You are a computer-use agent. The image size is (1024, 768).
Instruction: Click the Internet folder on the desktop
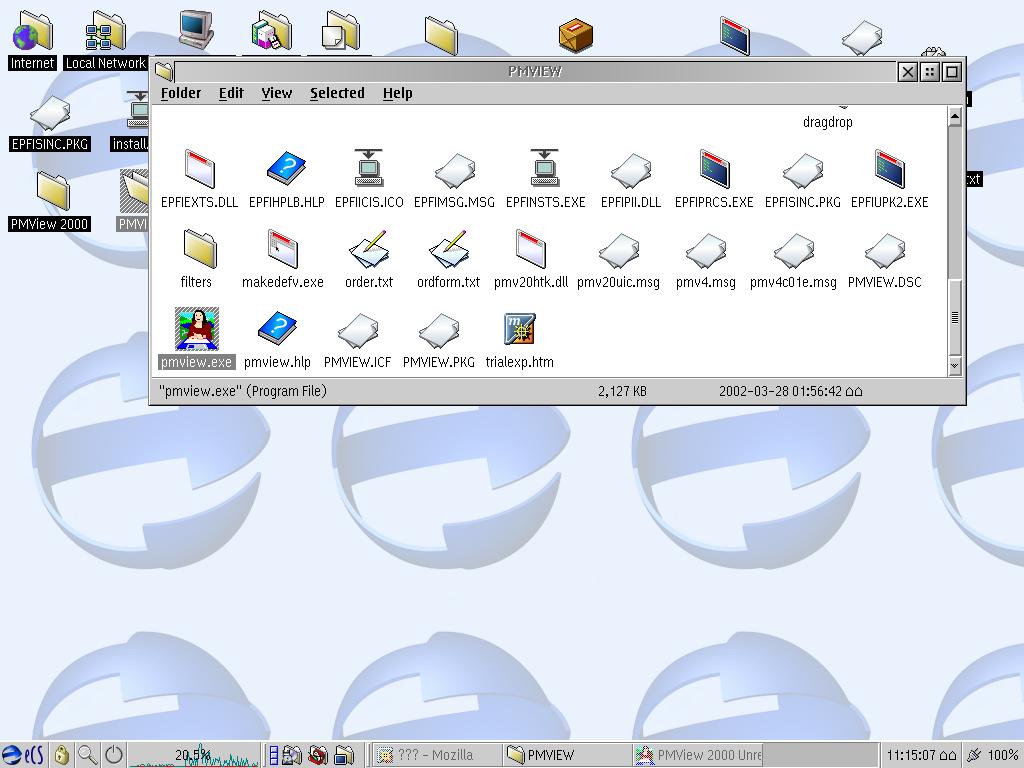(x=32, y=31)
